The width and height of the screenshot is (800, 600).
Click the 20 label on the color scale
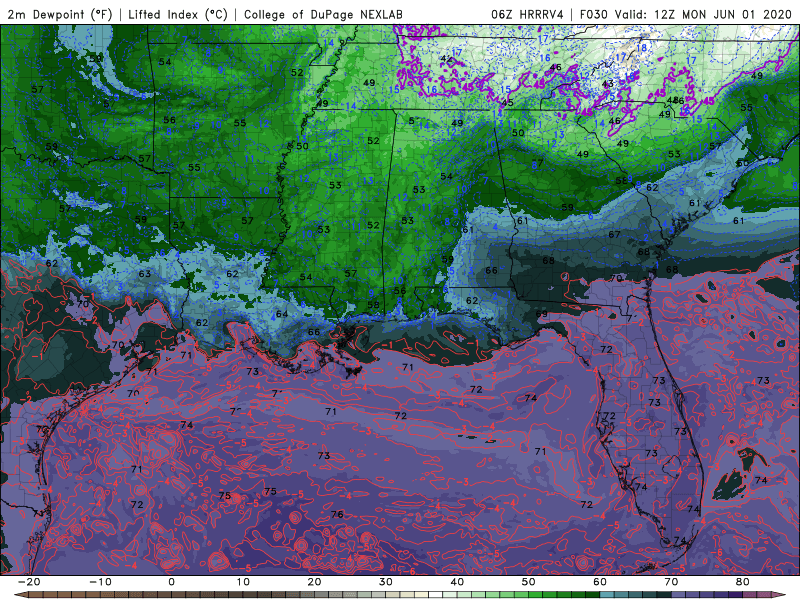click(x=314, y=582)
